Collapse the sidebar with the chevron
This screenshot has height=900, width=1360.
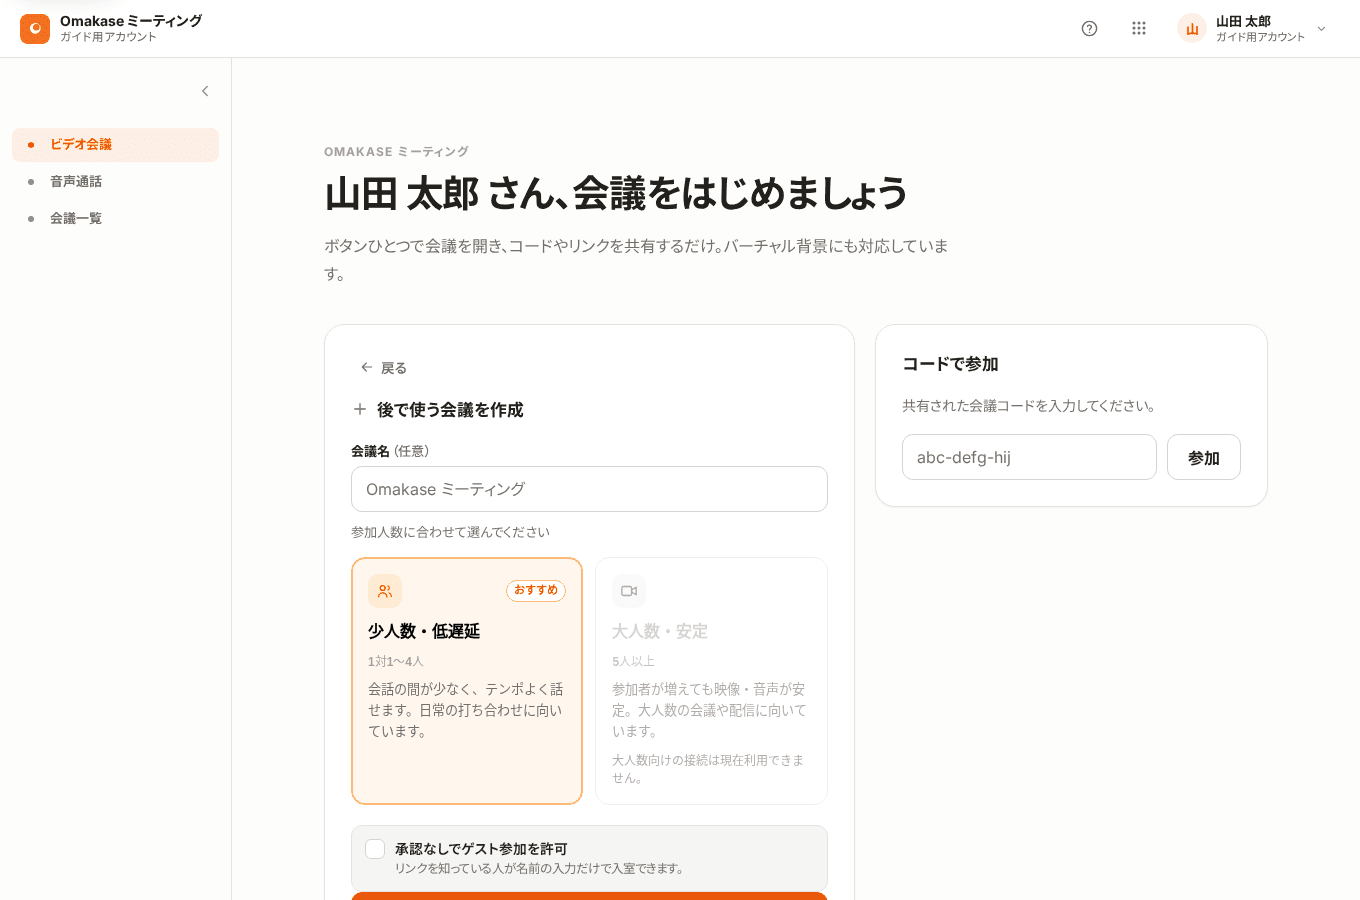[x=205, y=91]
